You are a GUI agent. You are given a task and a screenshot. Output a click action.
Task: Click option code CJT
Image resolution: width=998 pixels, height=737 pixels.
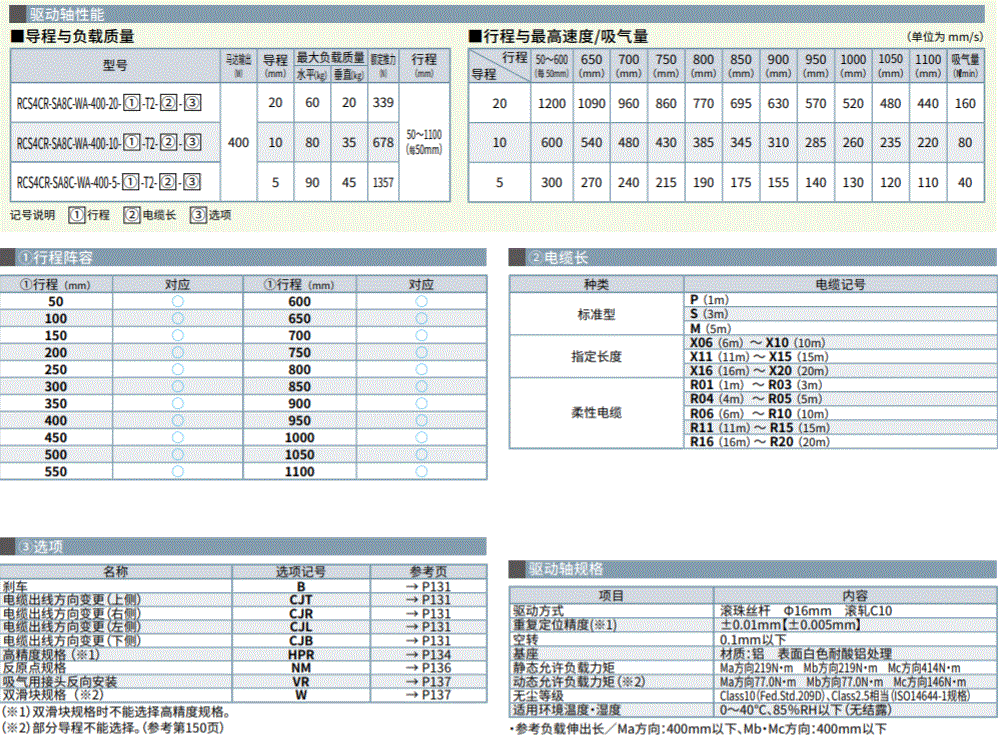301,600
